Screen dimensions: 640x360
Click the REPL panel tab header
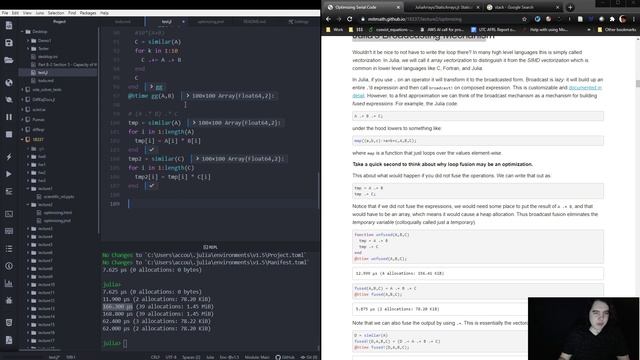click(x=210, y=247)
